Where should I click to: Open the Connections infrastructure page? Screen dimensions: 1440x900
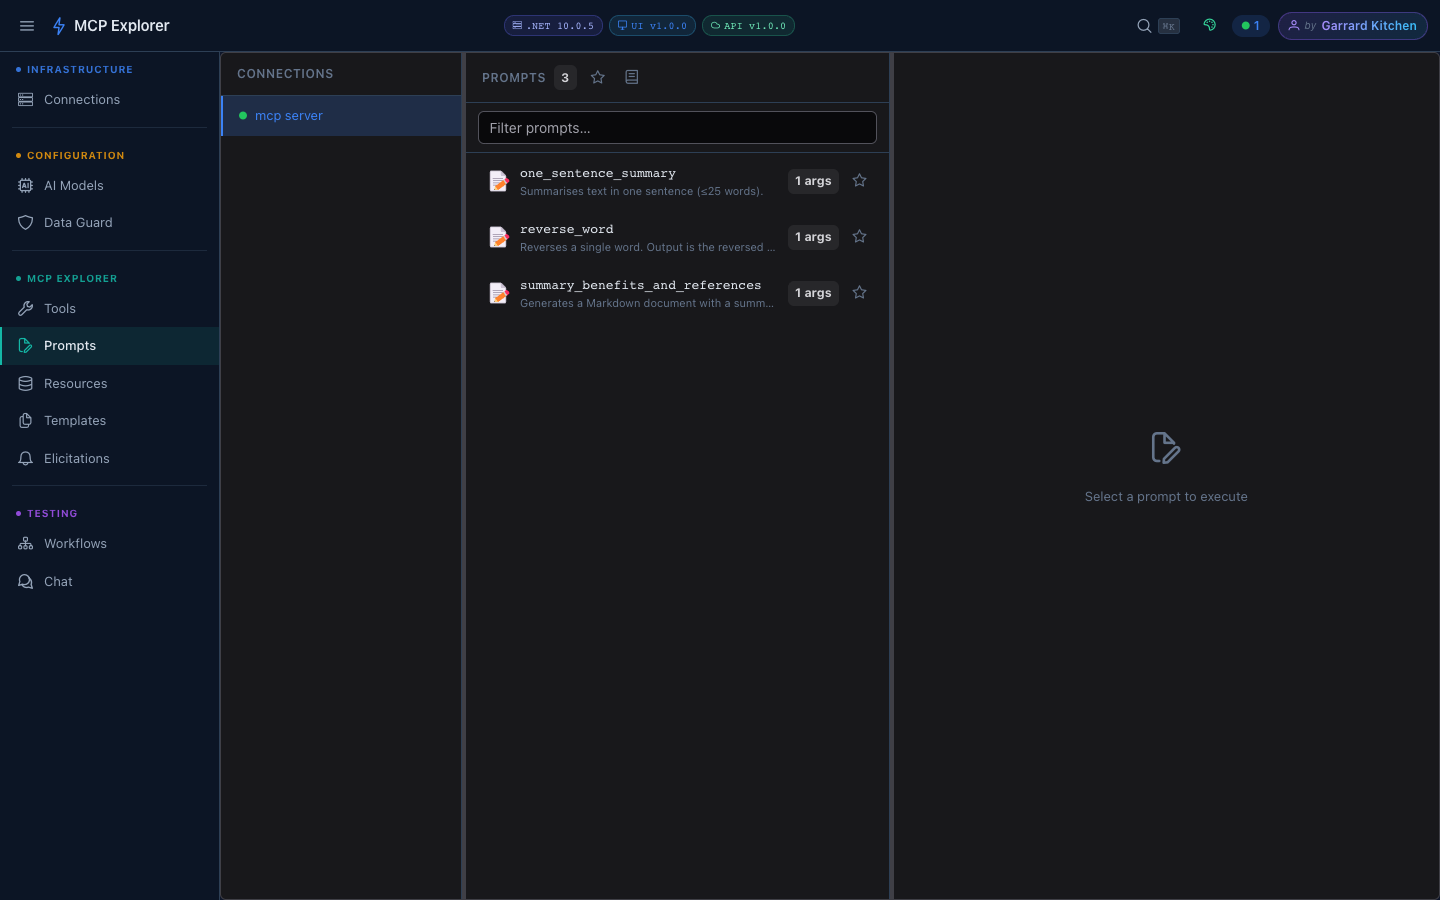tap(81, 99)
